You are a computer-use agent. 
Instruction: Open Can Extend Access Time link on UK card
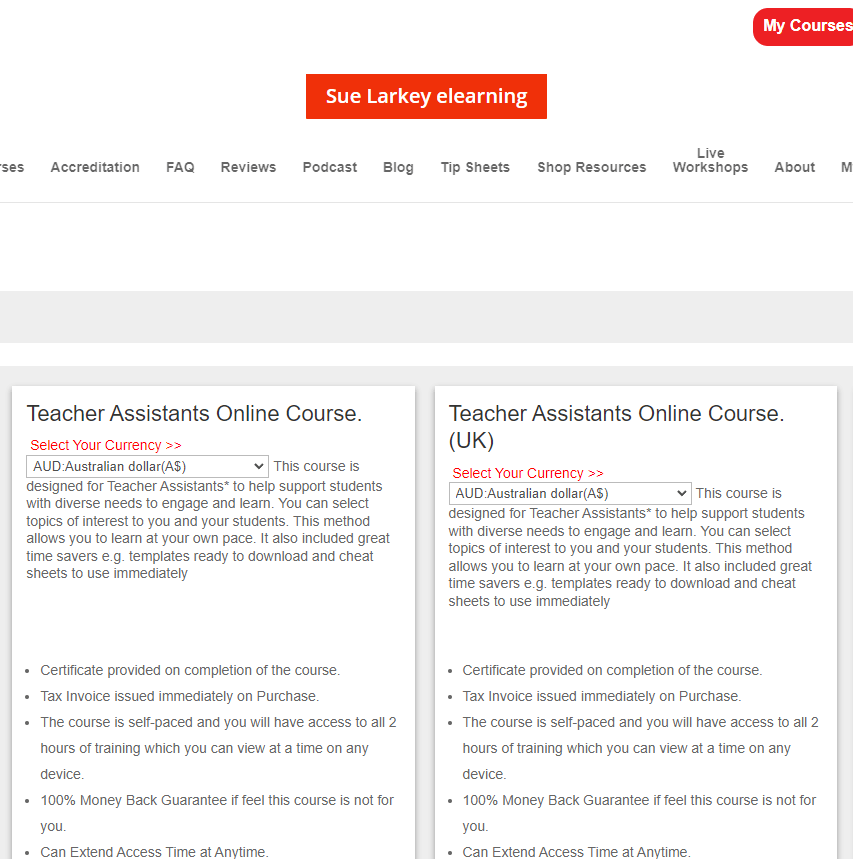575,852
